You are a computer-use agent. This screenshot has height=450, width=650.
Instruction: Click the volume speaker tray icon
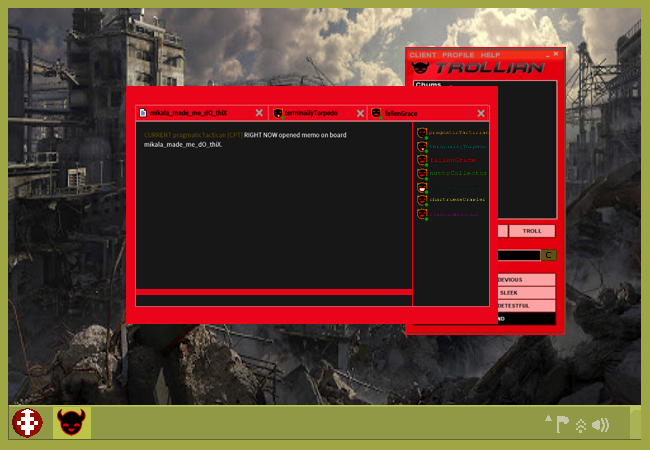[x=600, y=425]
